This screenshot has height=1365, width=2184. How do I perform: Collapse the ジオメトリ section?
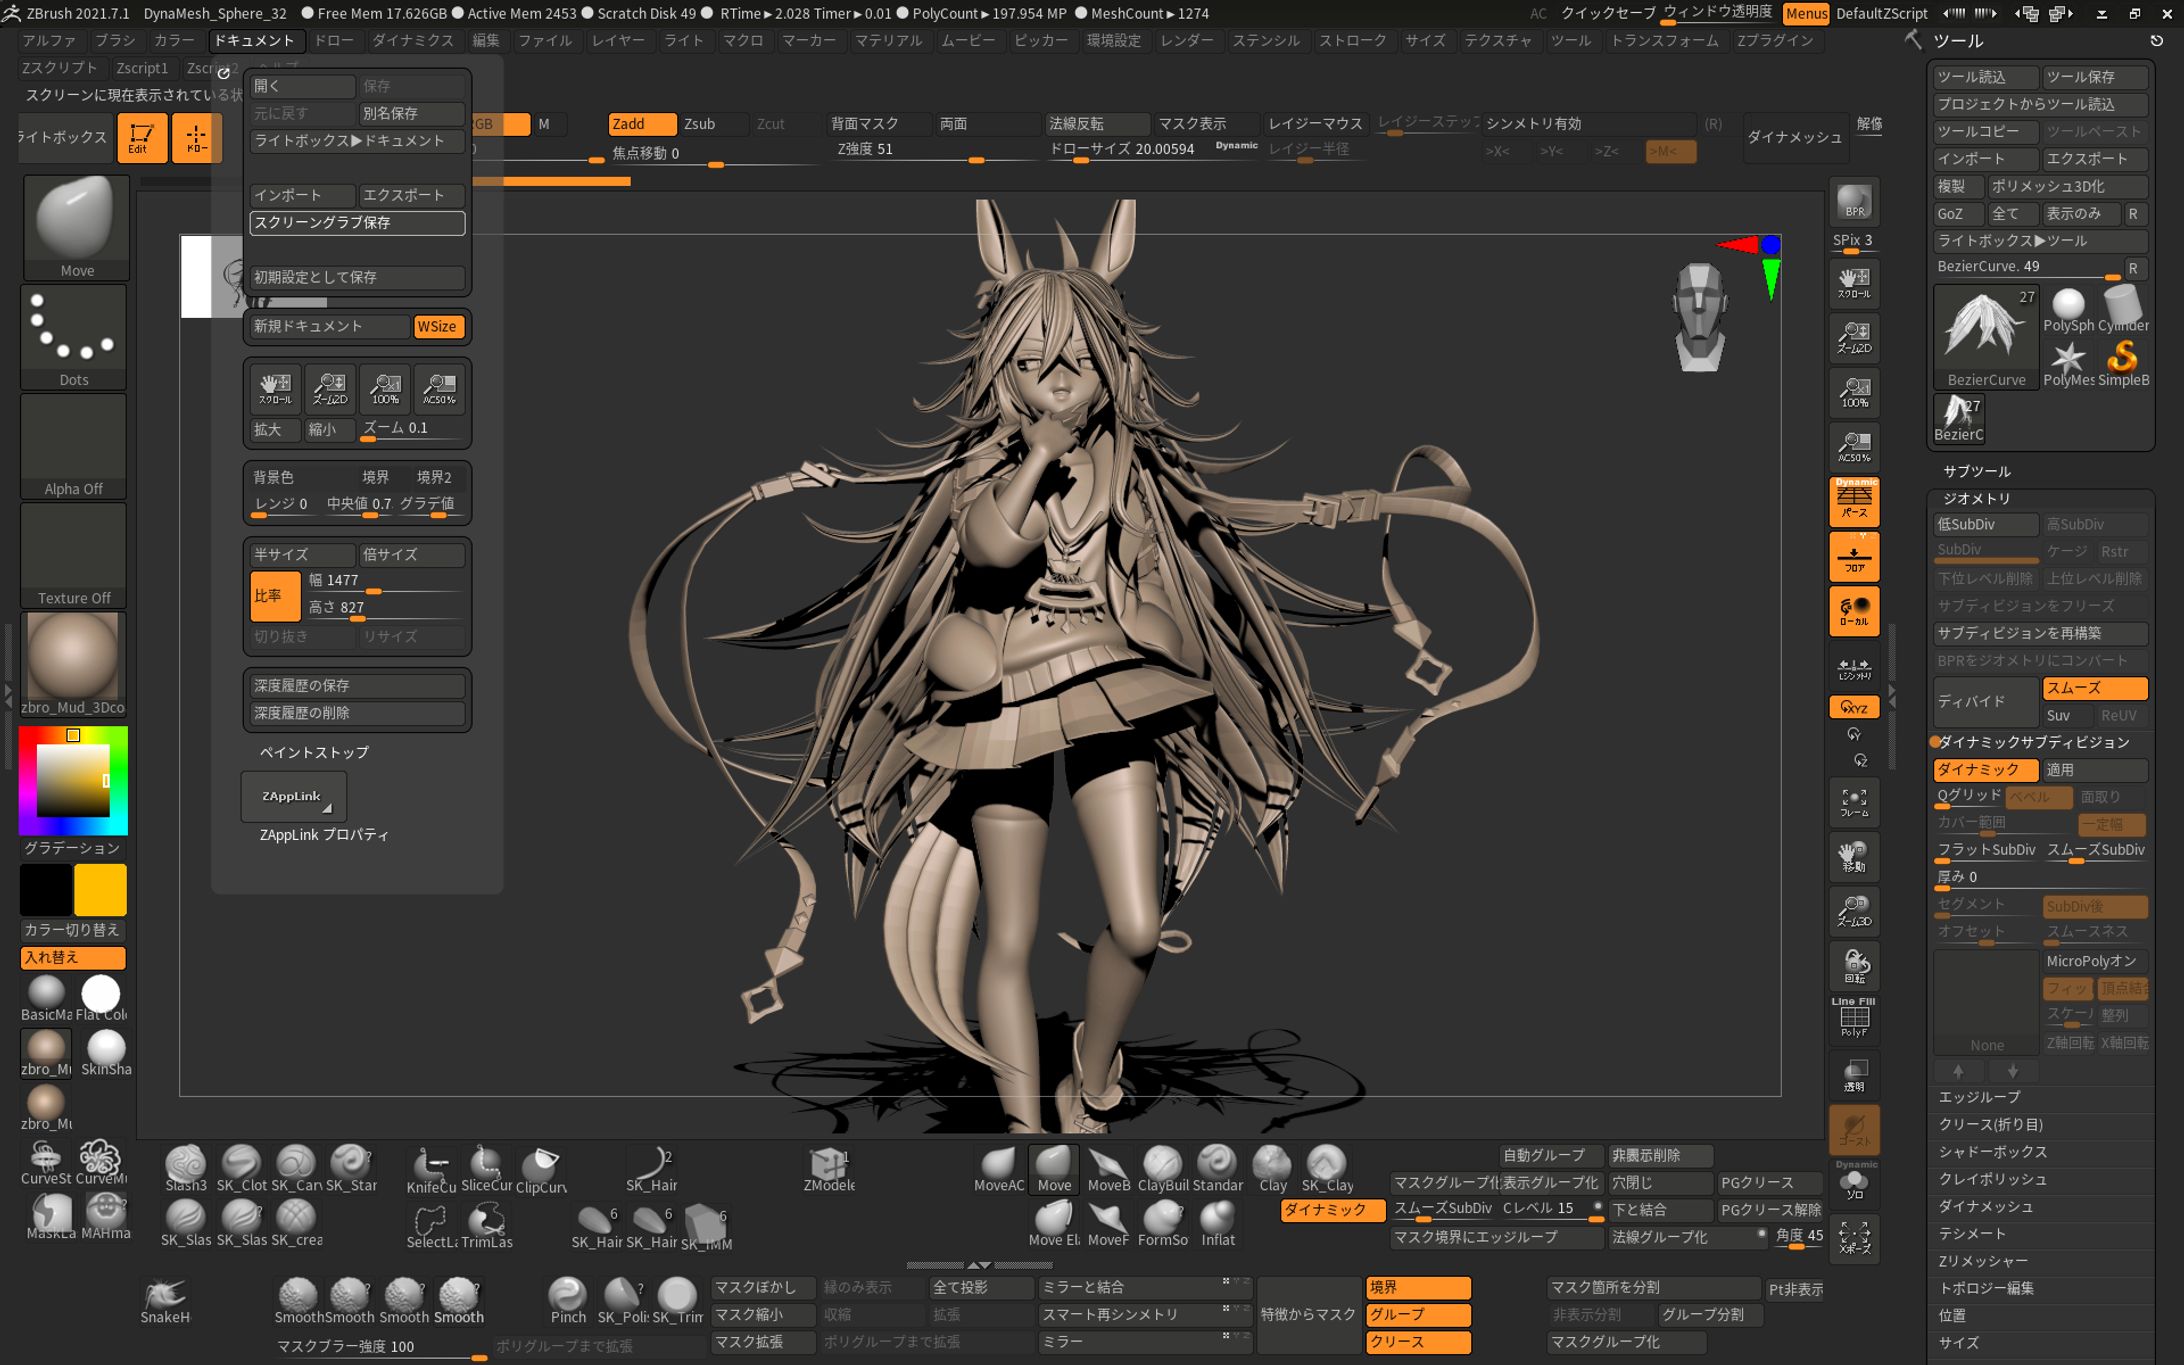click(x=1976, y=498)
